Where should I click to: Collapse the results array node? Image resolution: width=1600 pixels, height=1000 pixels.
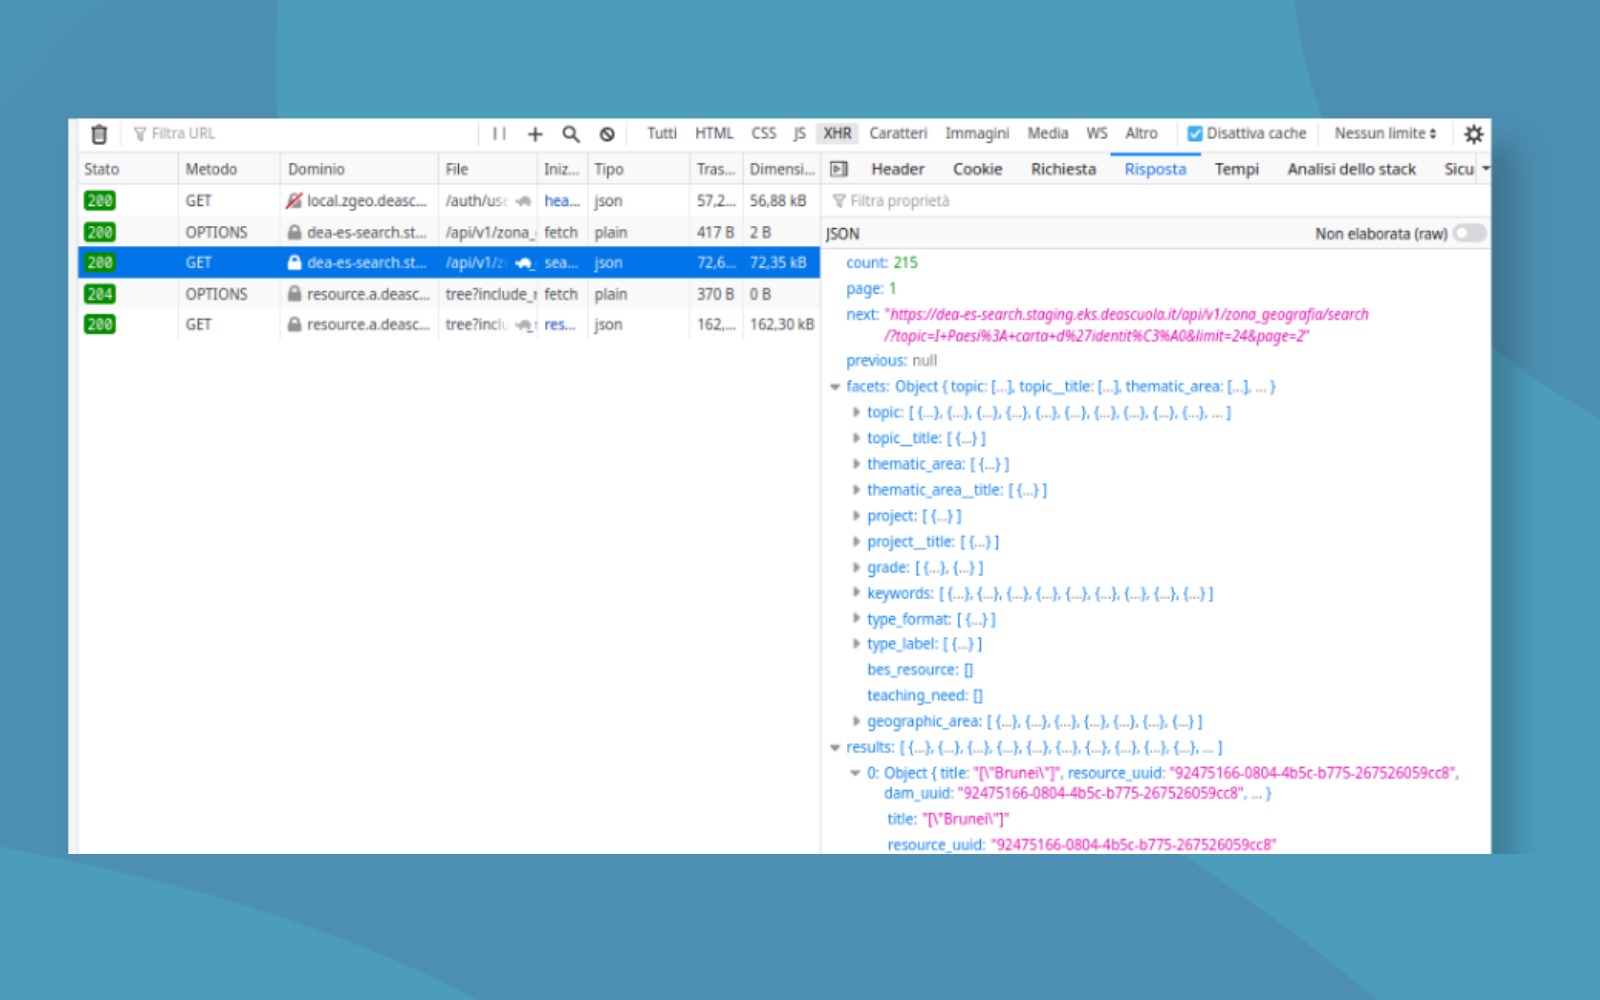[835, 747]
